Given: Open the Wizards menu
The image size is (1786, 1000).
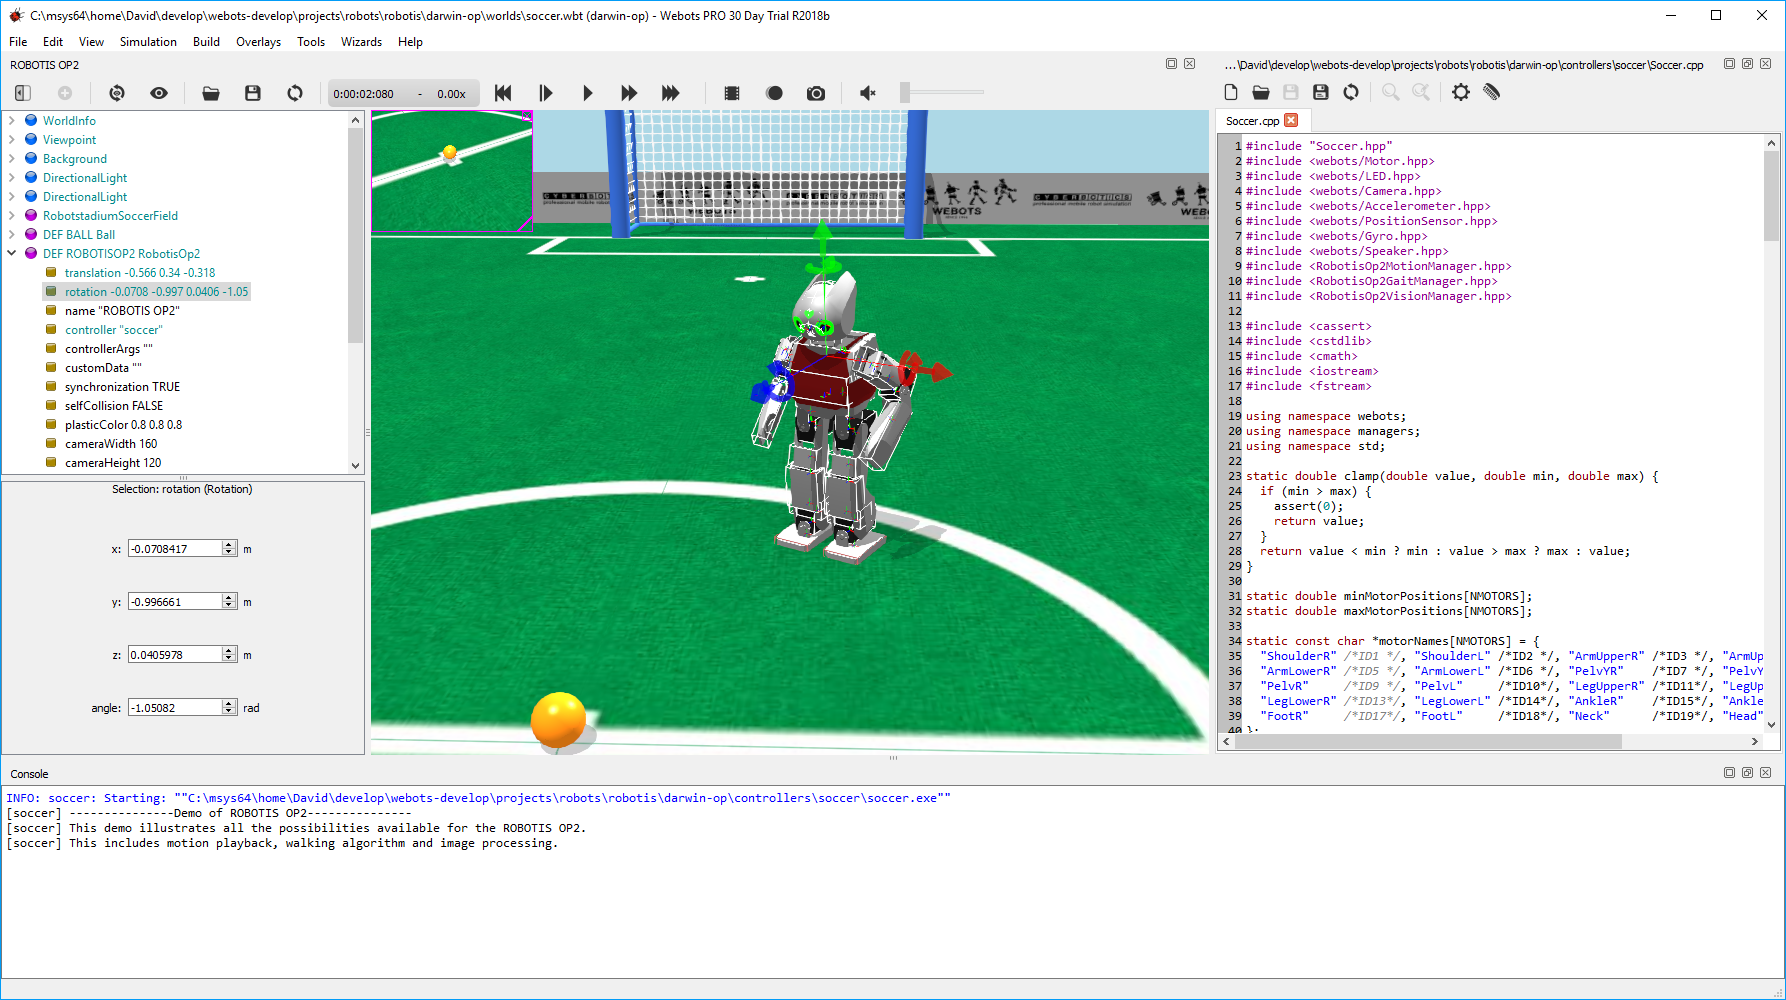Looking at the screenshot, I should coord(361,42).
